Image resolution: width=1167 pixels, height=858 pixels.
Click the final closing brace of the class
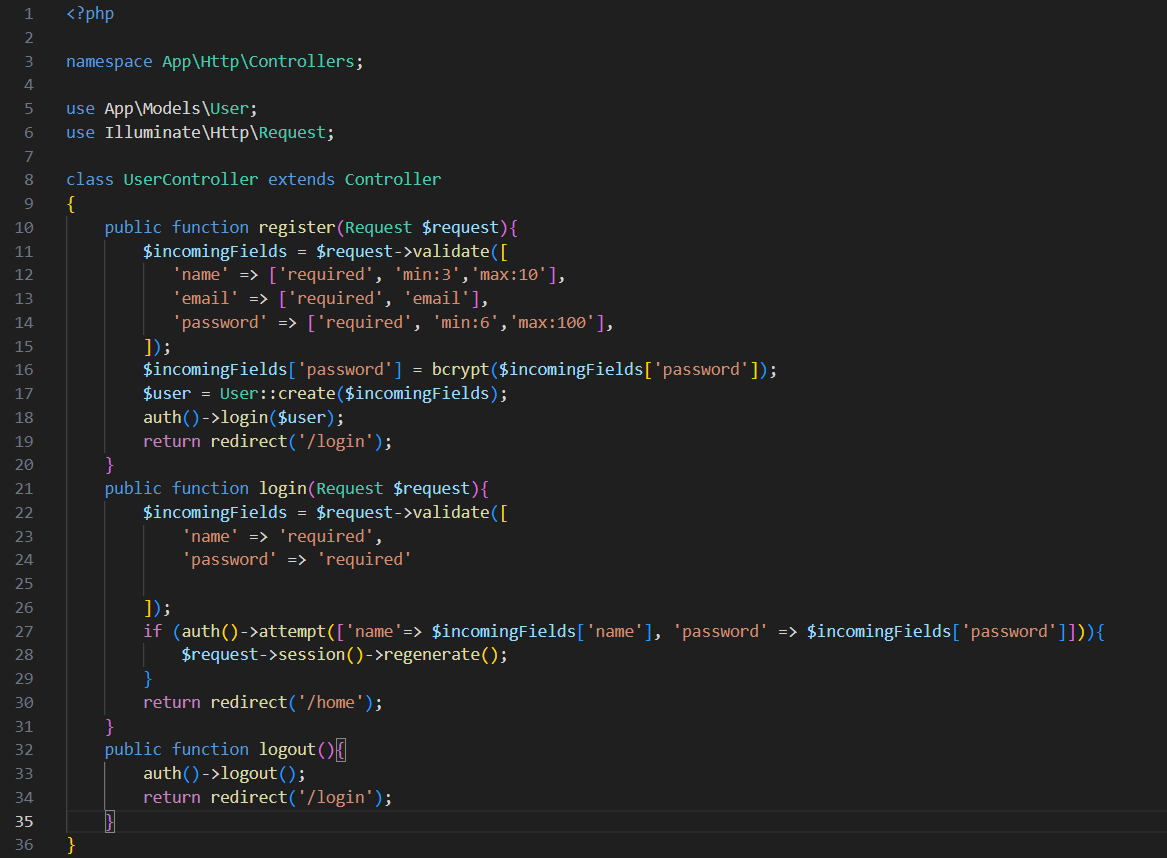point(71,845)
